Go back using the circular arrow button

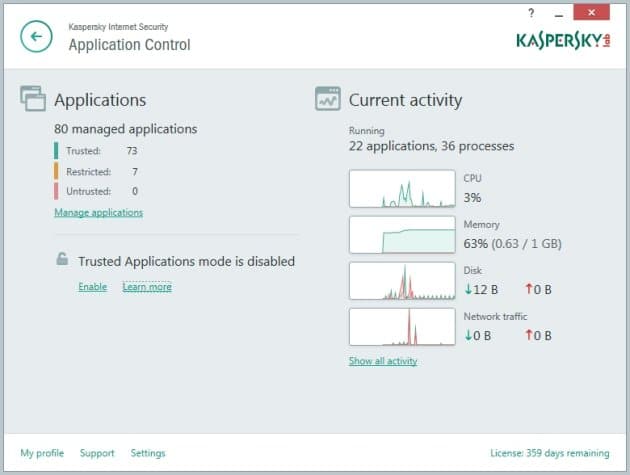pos(36,37)
